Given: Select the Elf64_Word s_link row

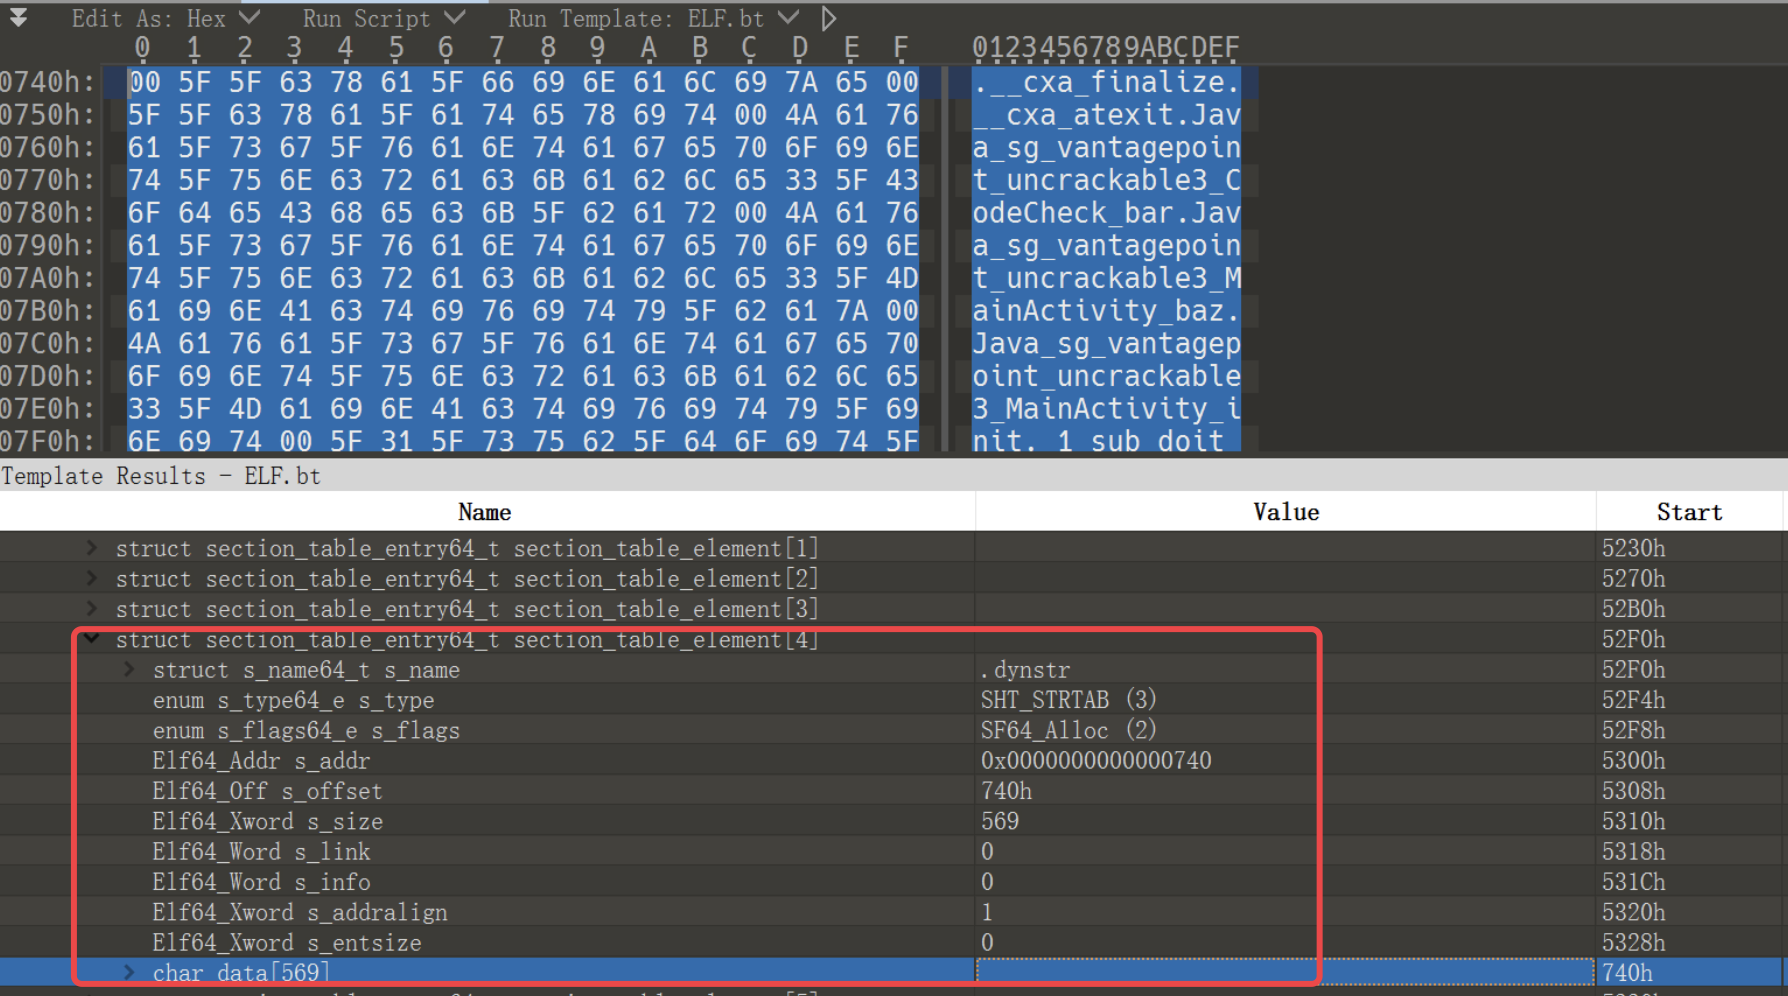Looking at the screenshot, I should [892, 851].
